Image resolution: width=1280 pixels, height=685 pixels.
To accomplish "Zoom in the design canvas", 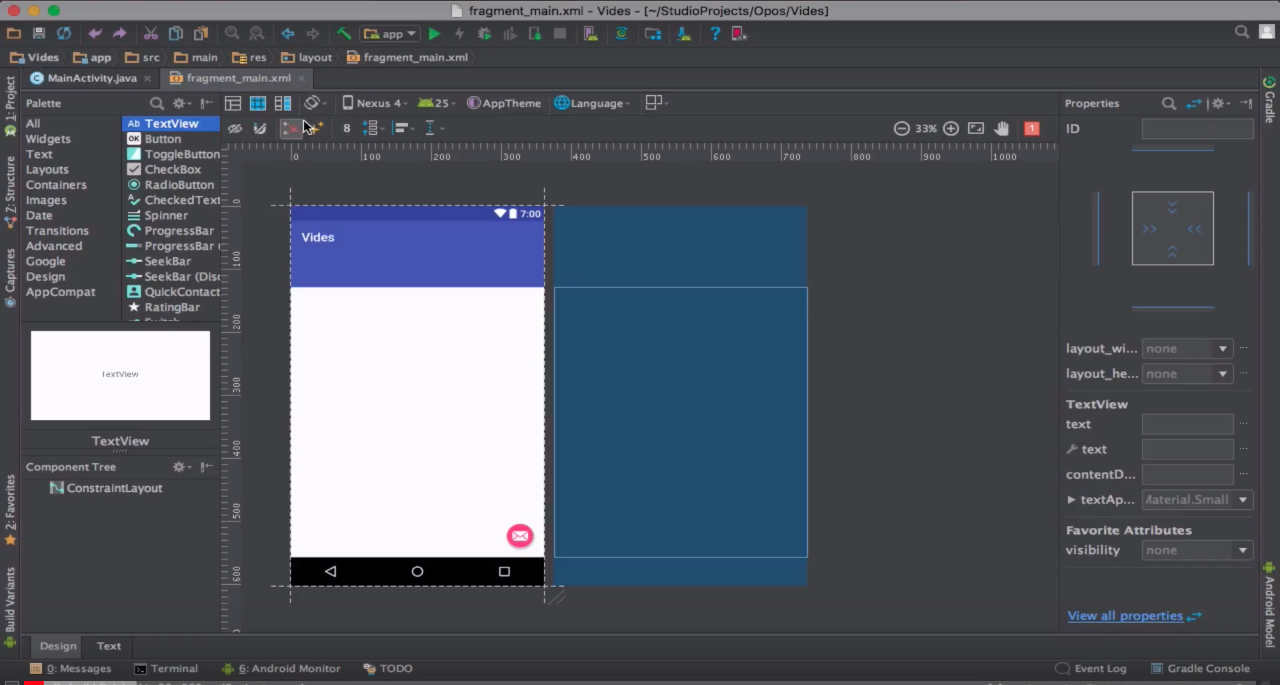I will point(951,129).
